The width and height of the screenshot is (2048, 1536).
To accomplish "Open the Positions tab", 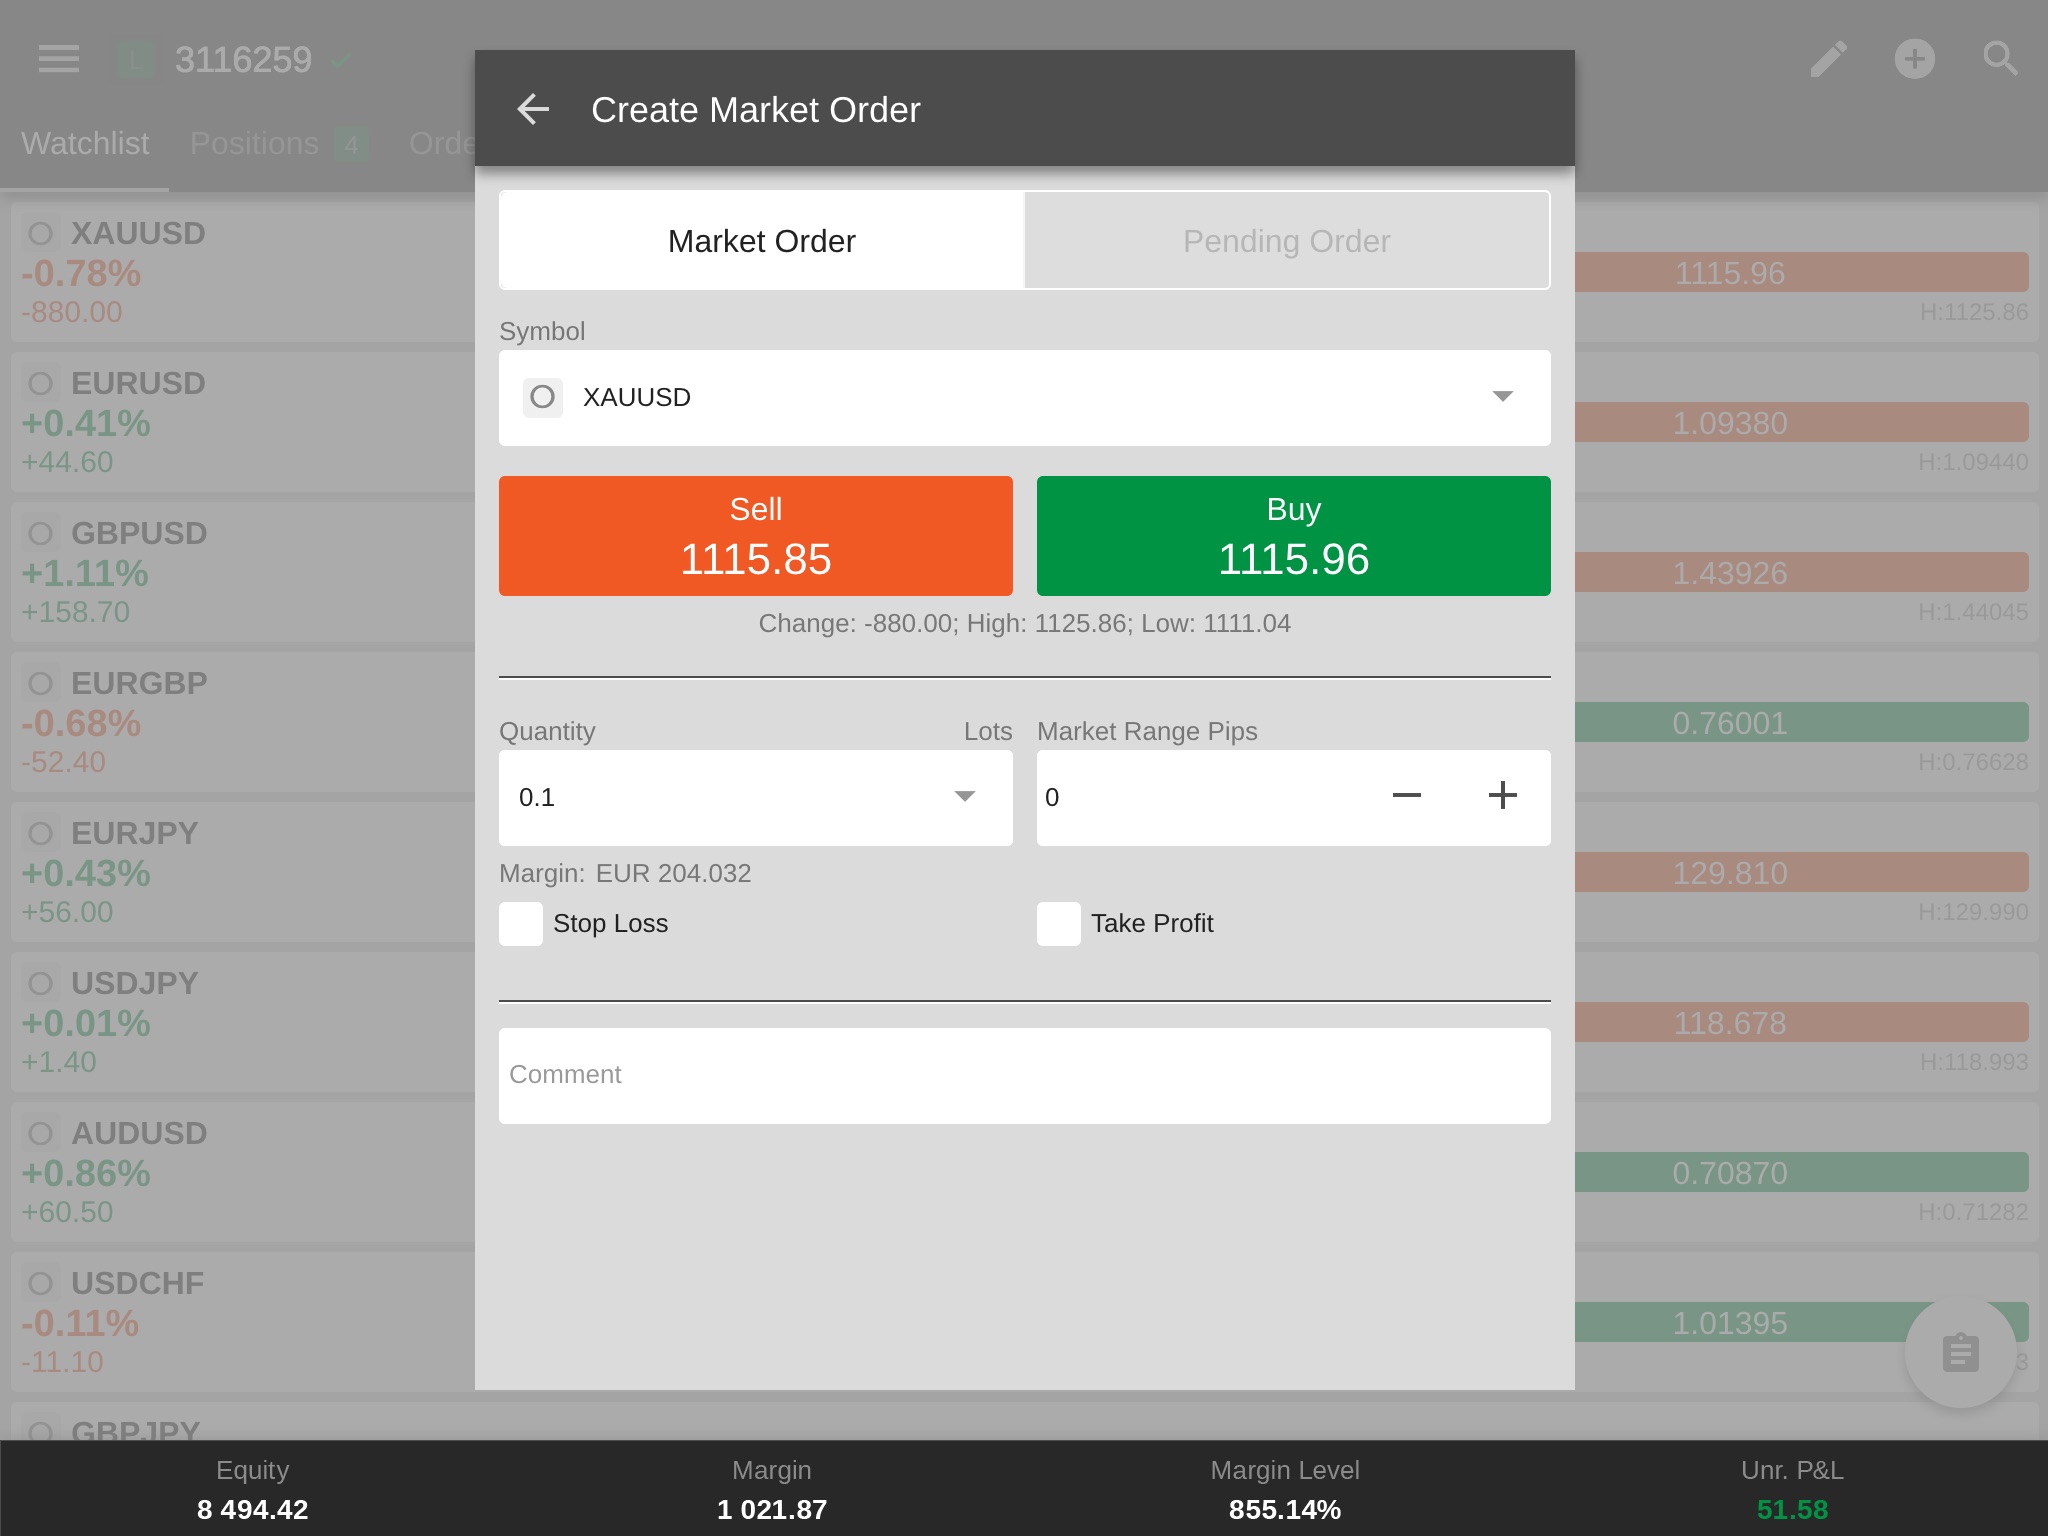I will click(x=255, y=144).
